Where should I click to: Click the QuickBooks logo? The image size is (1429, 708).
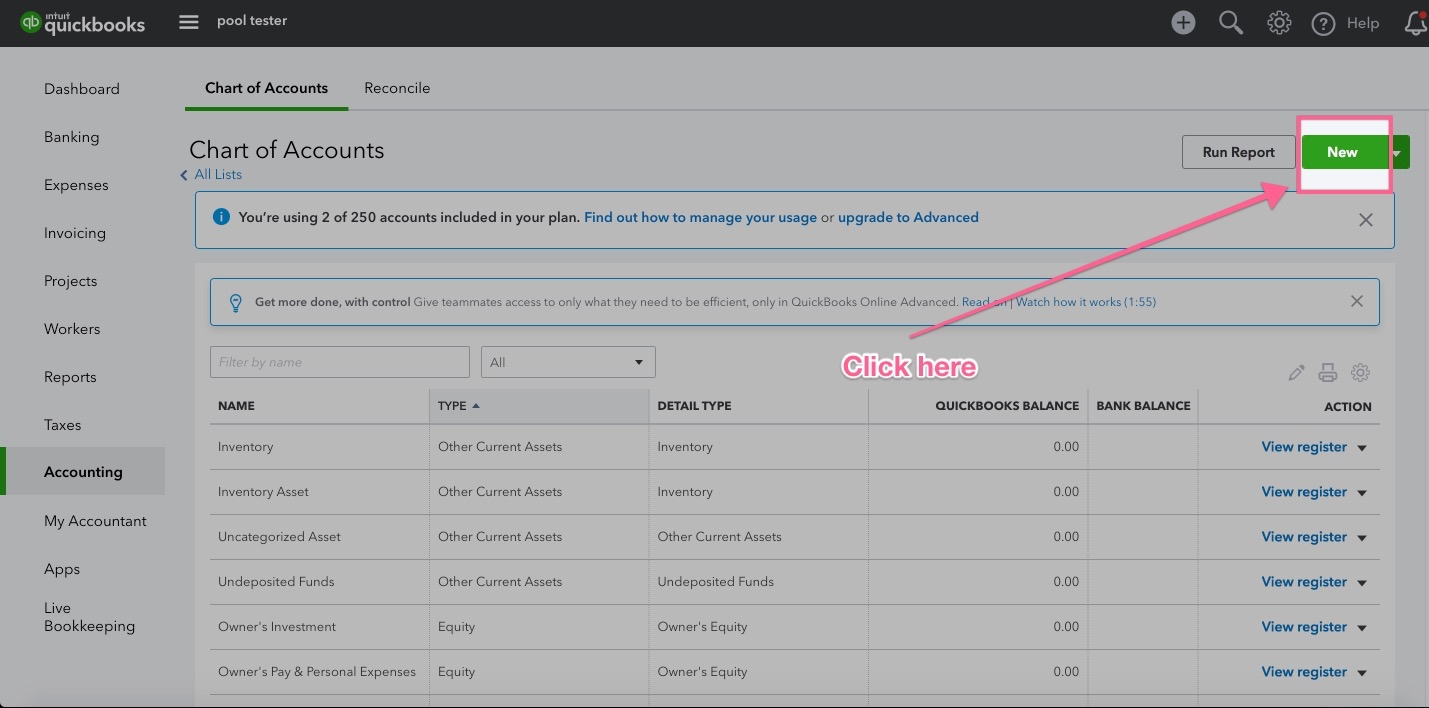pyautogui.click(x=83, y=23)
